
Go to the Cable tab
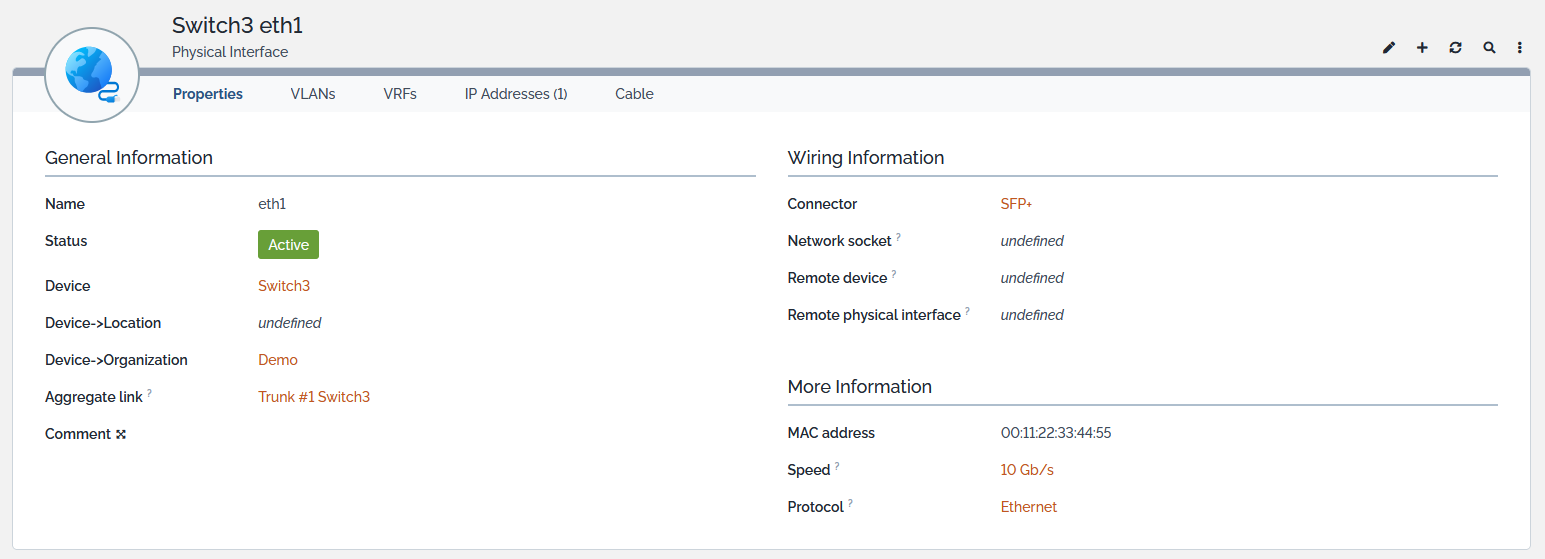(x=634, y=94)
